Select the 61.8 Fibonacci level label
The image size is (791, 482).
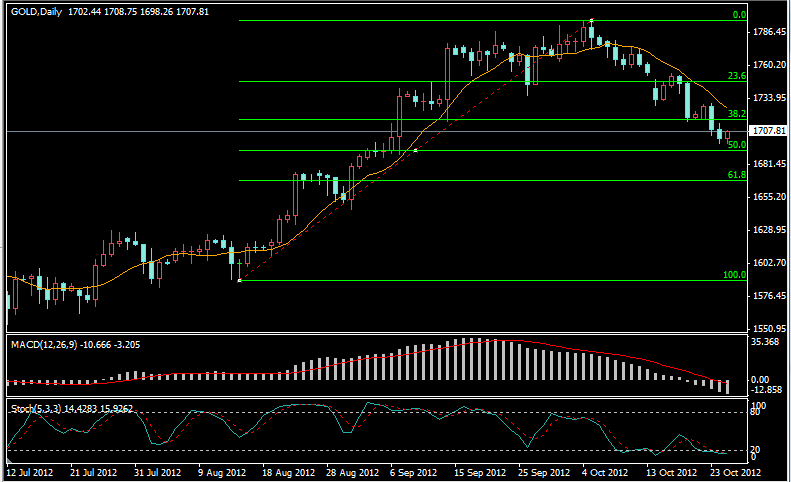tap(737, 175)
